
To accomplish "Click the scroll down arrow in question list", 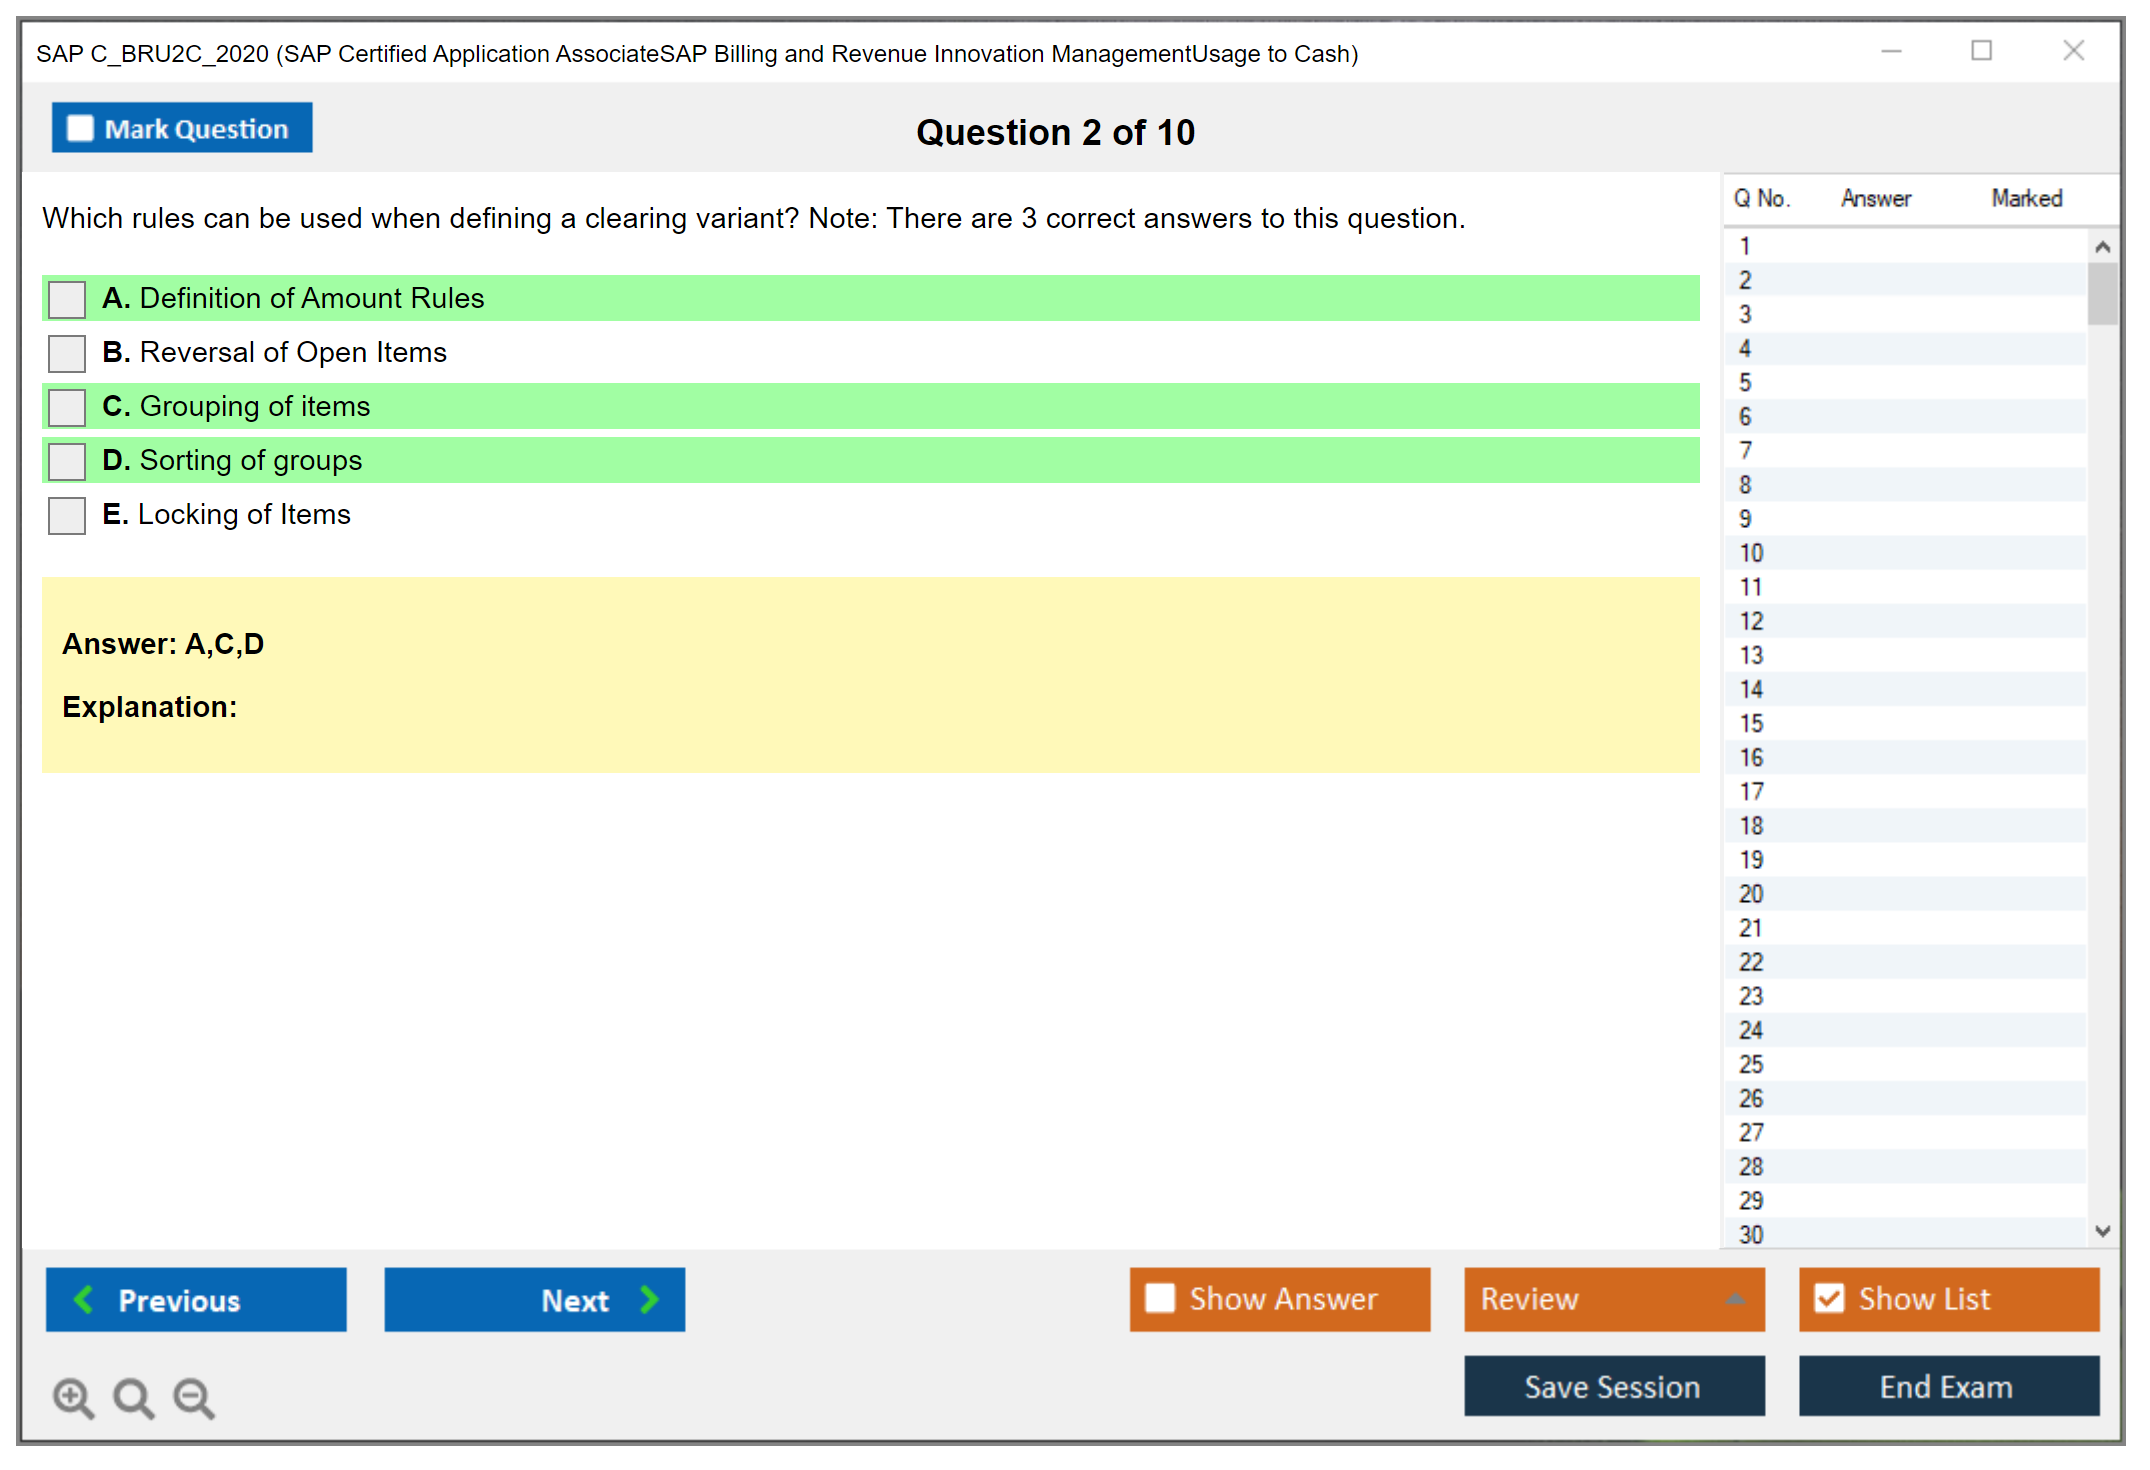I will 2102,1231.
